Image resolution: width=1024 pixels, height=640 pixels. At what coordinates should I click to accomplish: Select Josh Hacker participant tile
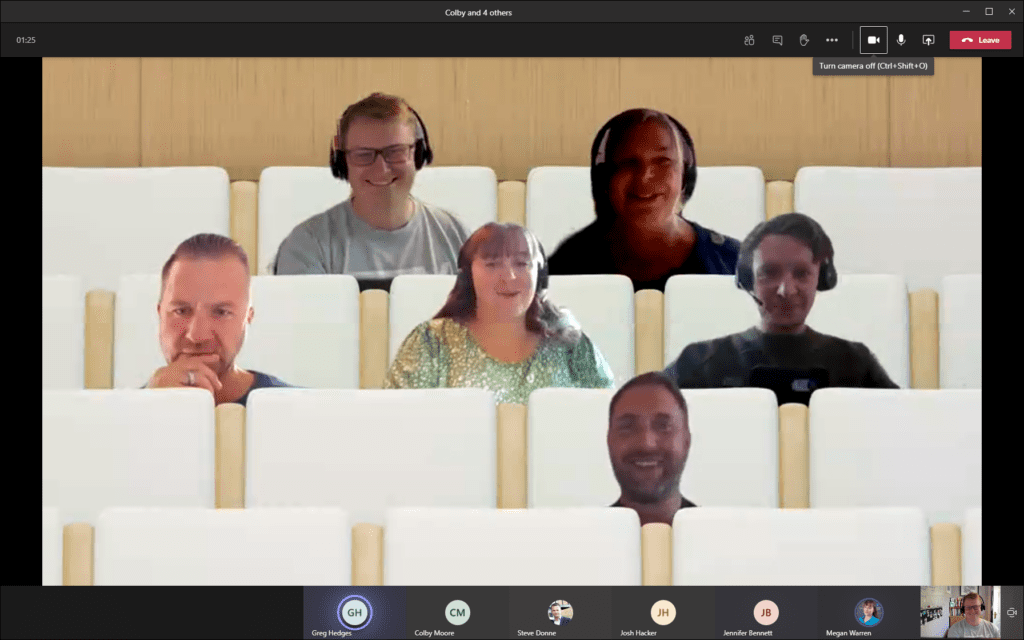point(662,613)
